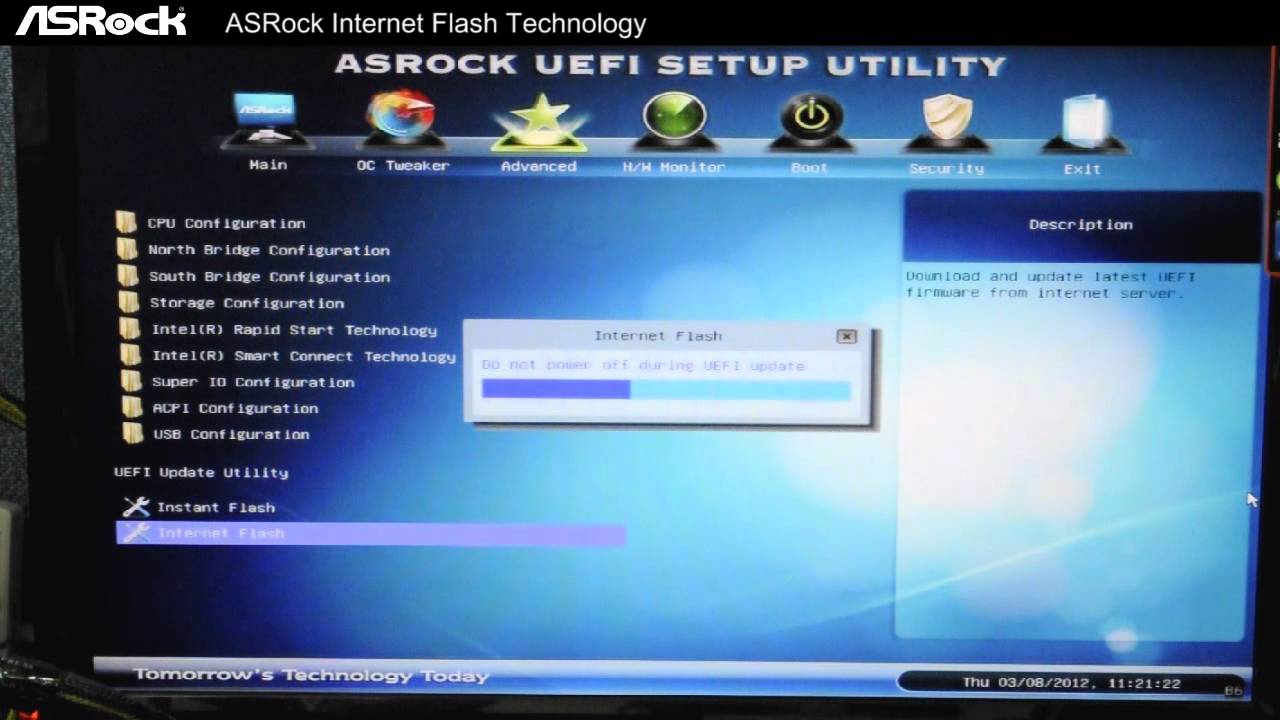Open Intel(R) Smart Connect Technology settings

point(304,356)
